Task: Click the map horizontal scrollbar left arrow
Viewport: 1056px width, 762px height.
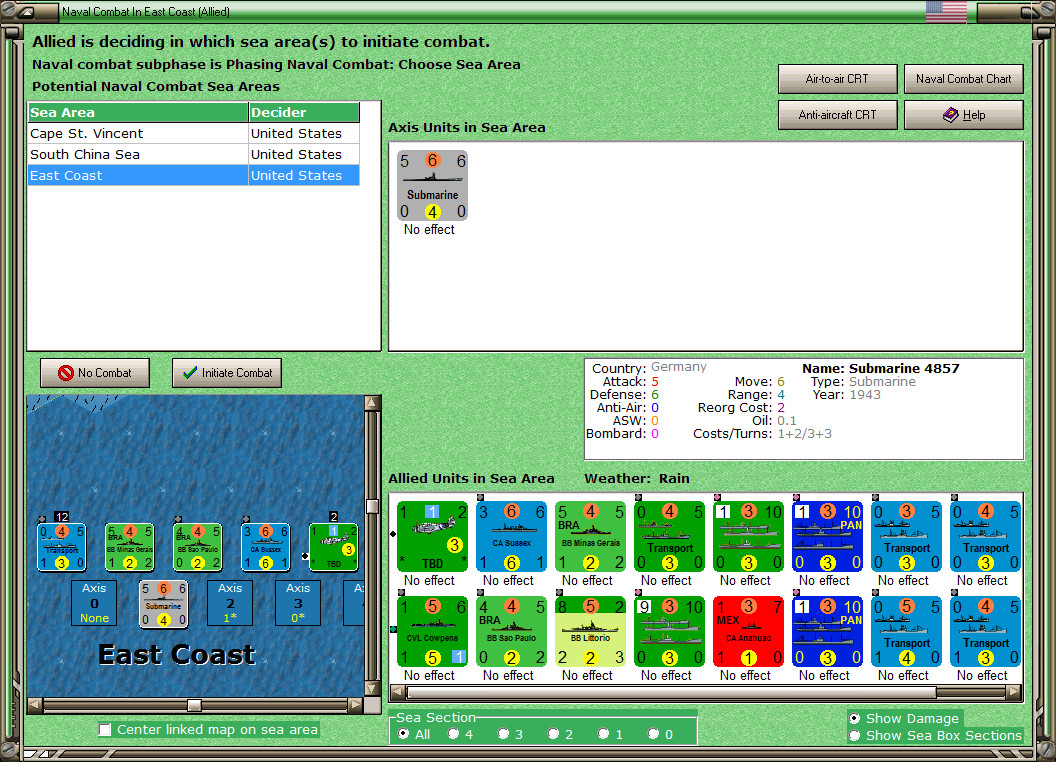Action: [x=35, y=705]
